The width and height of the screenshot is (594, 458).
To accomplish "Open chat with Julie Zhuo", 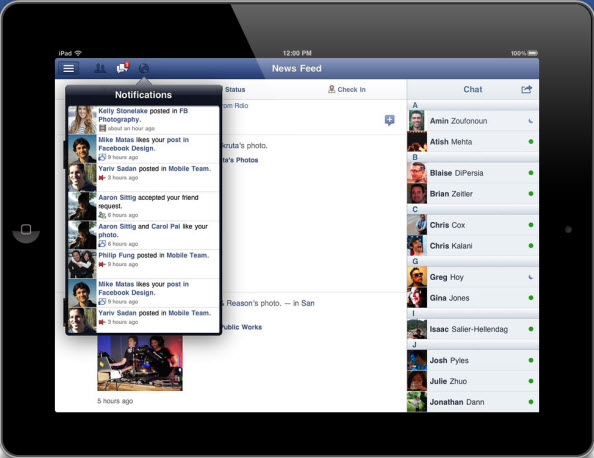I will pos(473,381).
